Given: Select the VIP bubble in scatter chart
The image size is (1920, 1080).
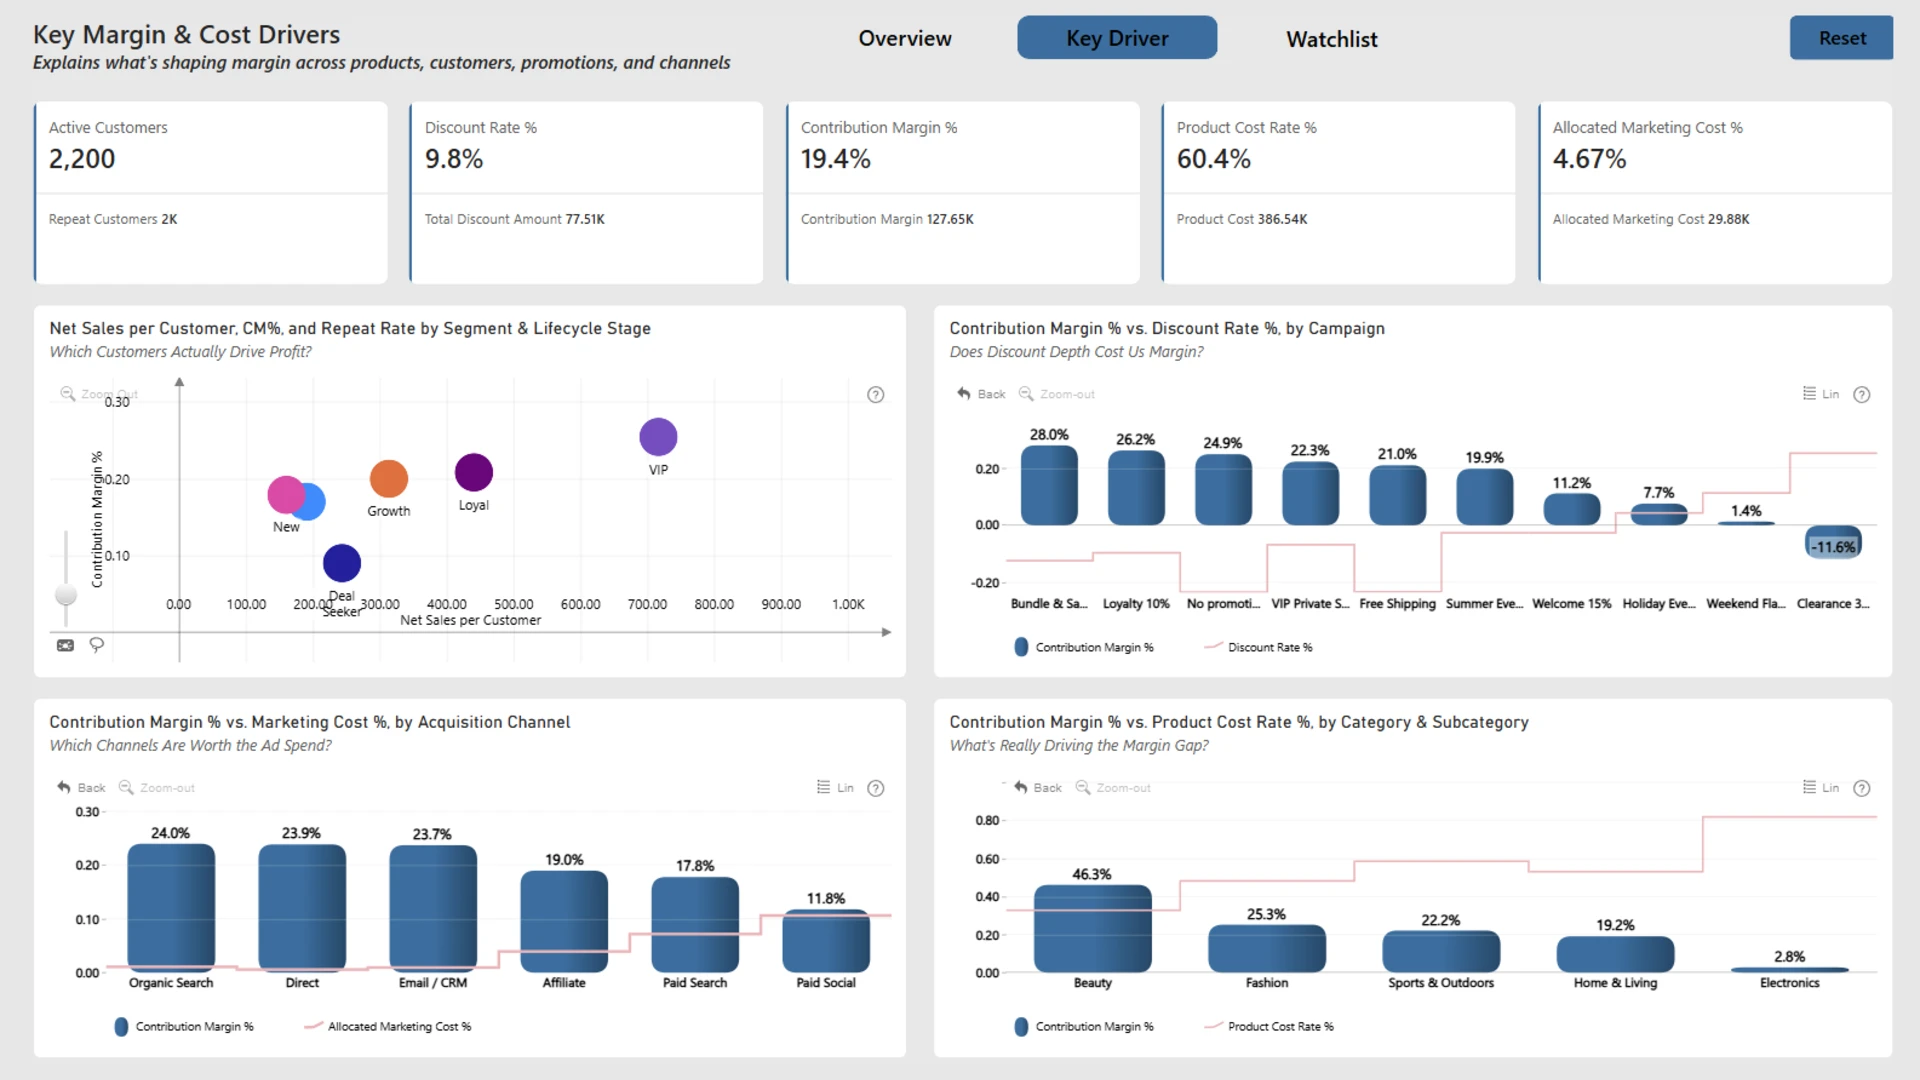Looking at the screenshot, I should tap(658, 437).
